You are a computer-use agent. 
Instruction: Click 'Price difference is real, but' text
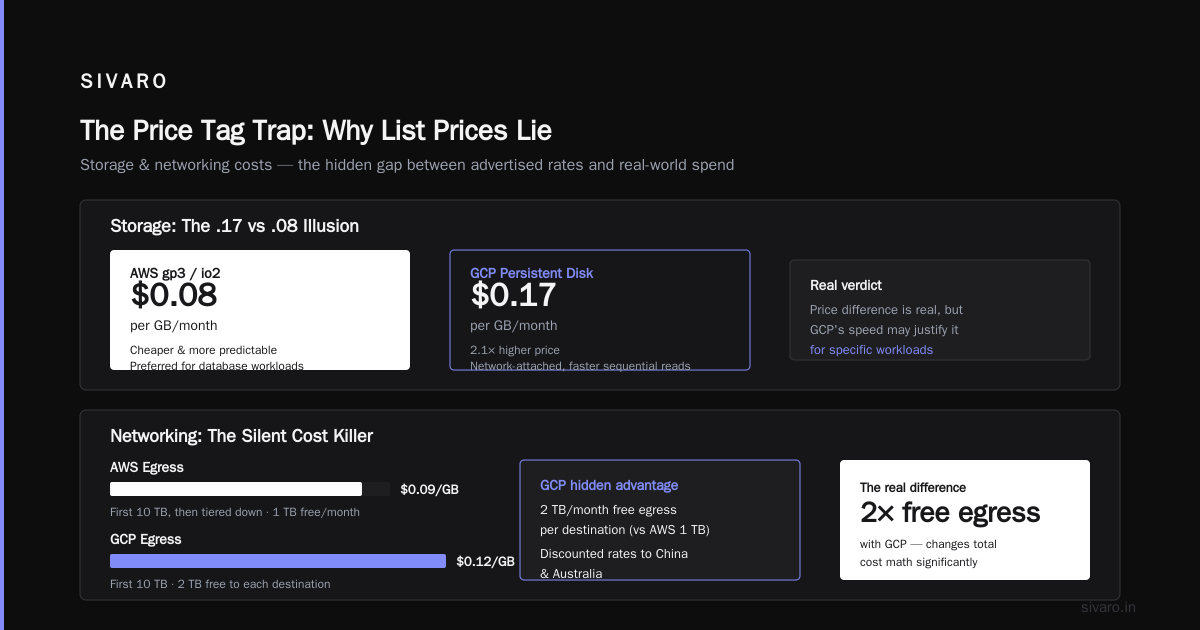[x=886, y=310]
